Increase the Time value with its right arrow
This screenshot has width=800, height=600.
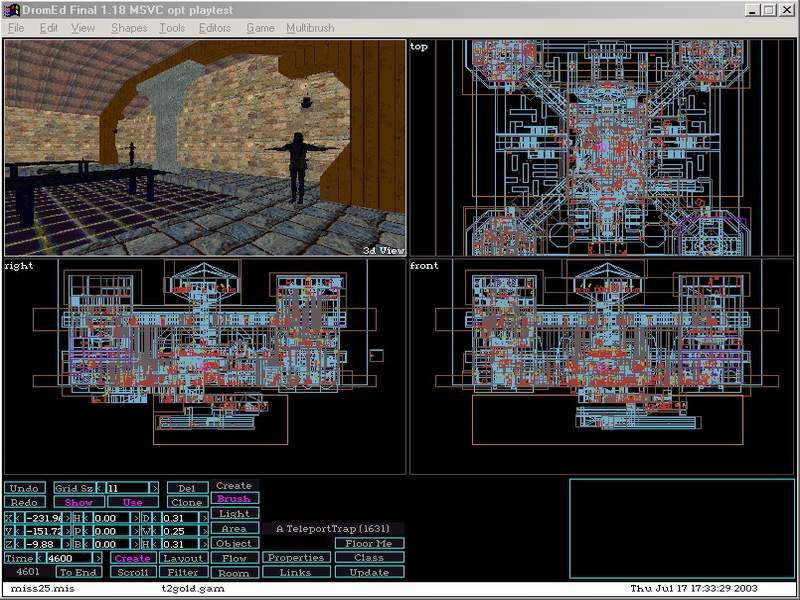98,558
